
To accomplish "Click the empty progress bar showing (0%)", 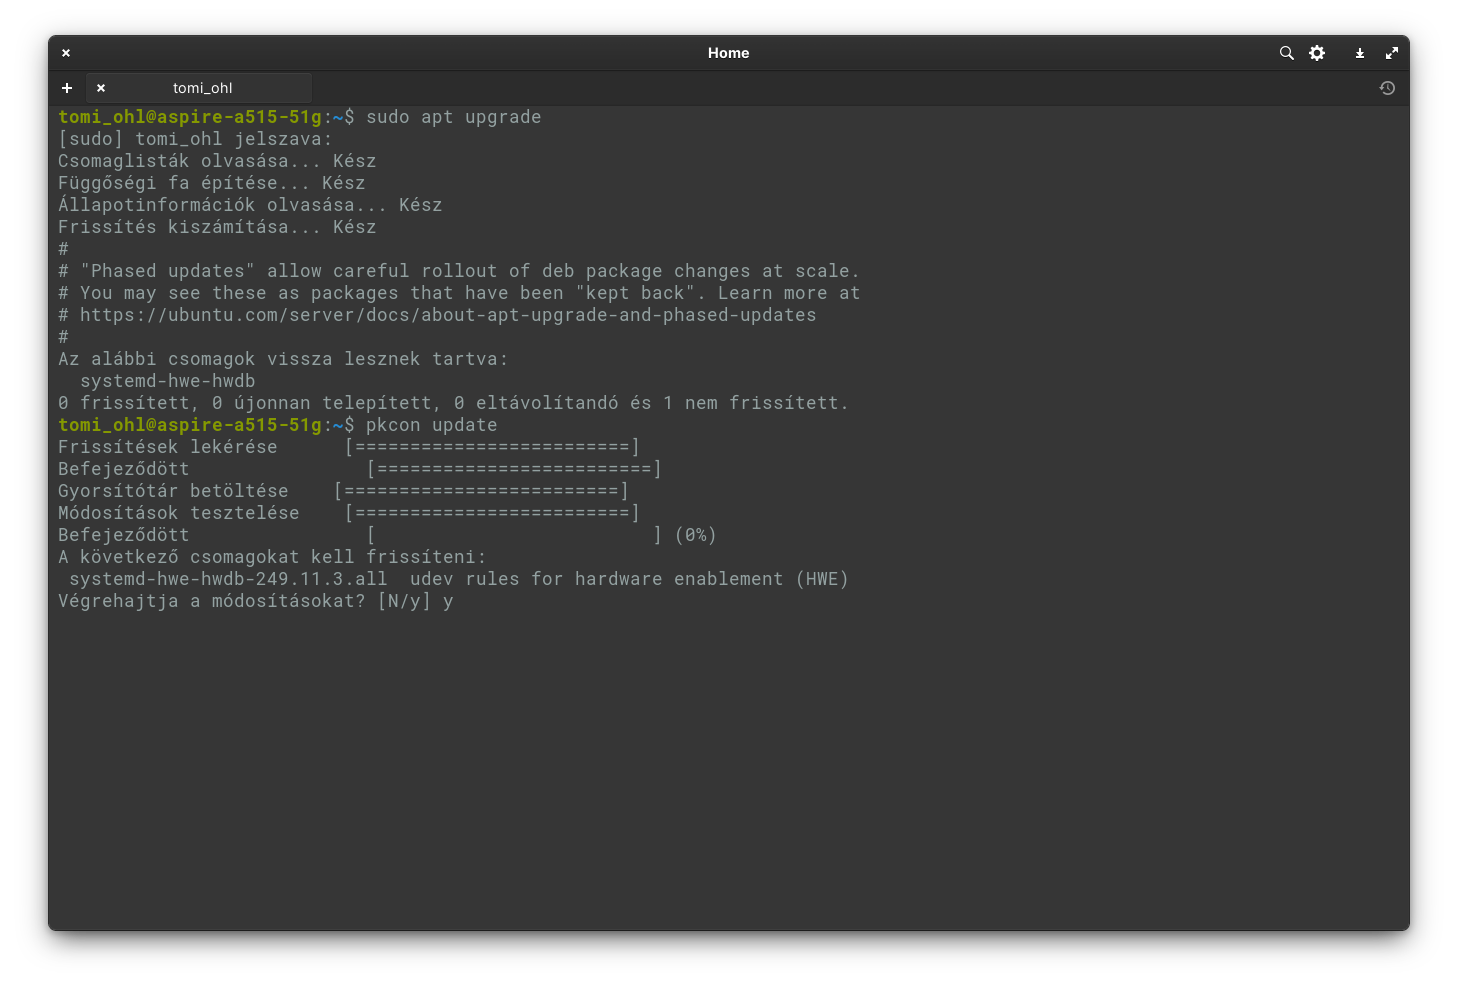I will (514, 535).
